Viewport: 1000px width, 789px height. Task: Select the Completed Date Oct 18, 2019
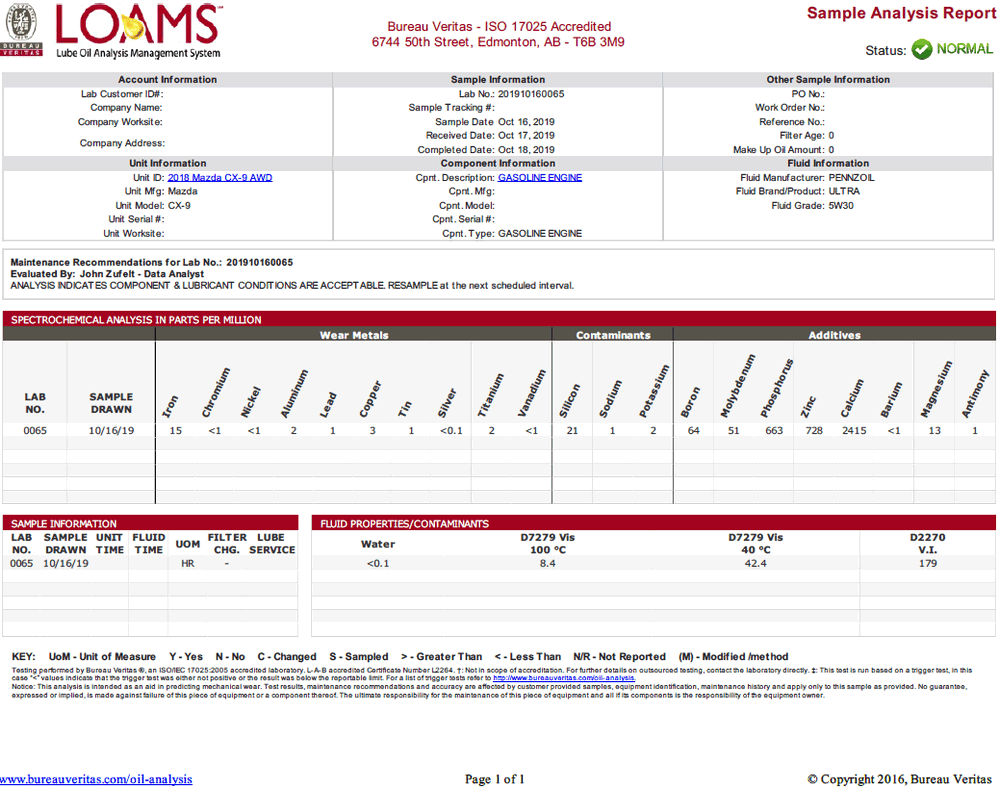coord(526,150)
